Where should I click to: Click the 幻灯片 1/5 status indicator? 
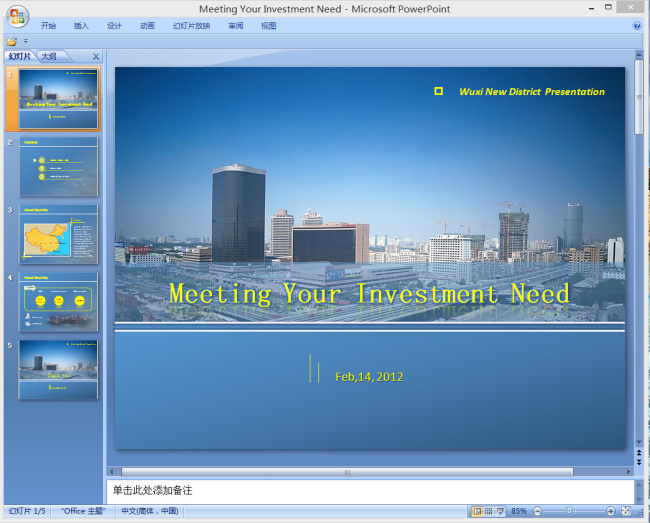pyautogui.click(x=27, y=511)
